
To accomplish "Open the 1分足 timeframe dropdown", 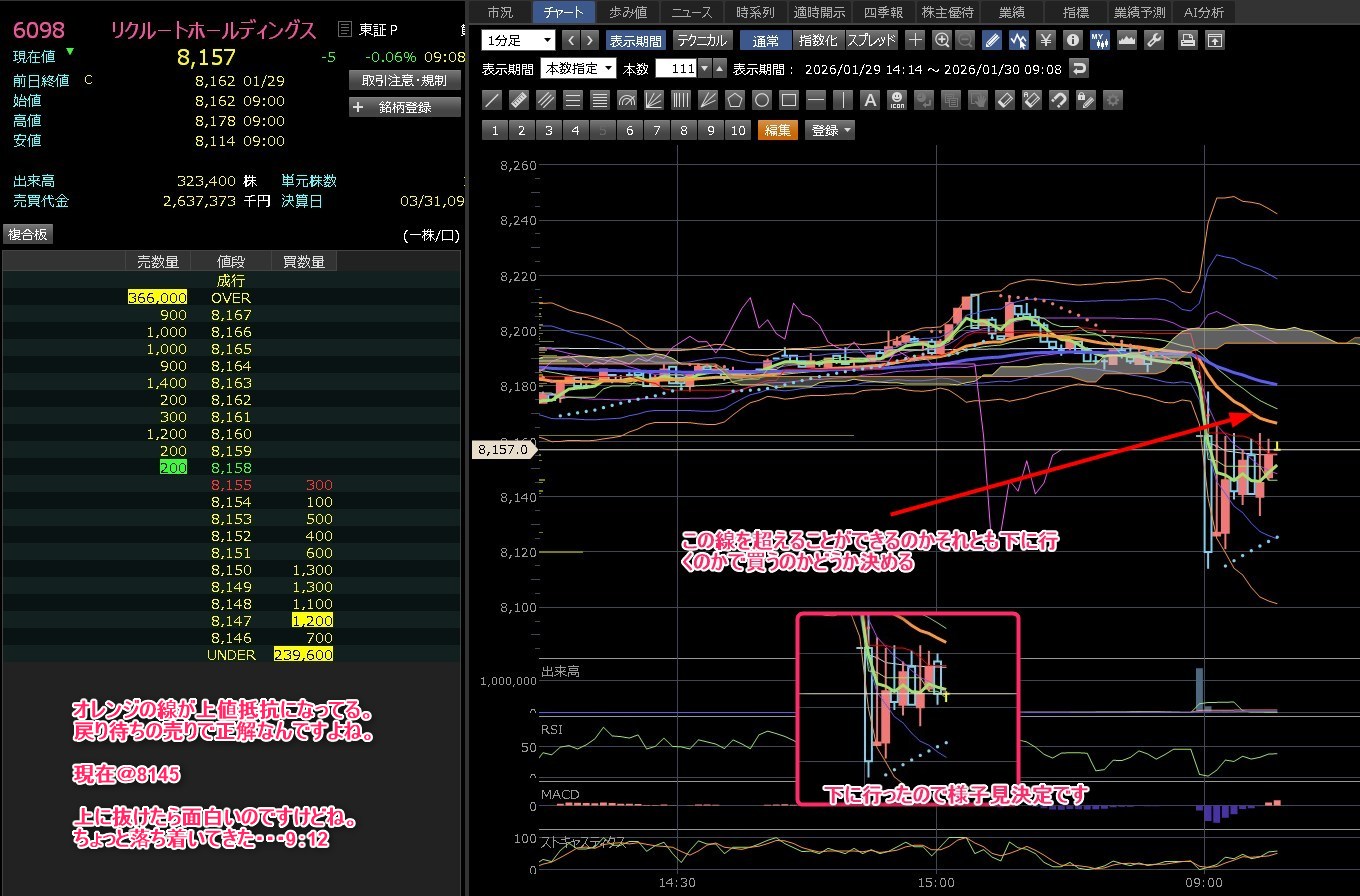I will click(x=518, y=40).
